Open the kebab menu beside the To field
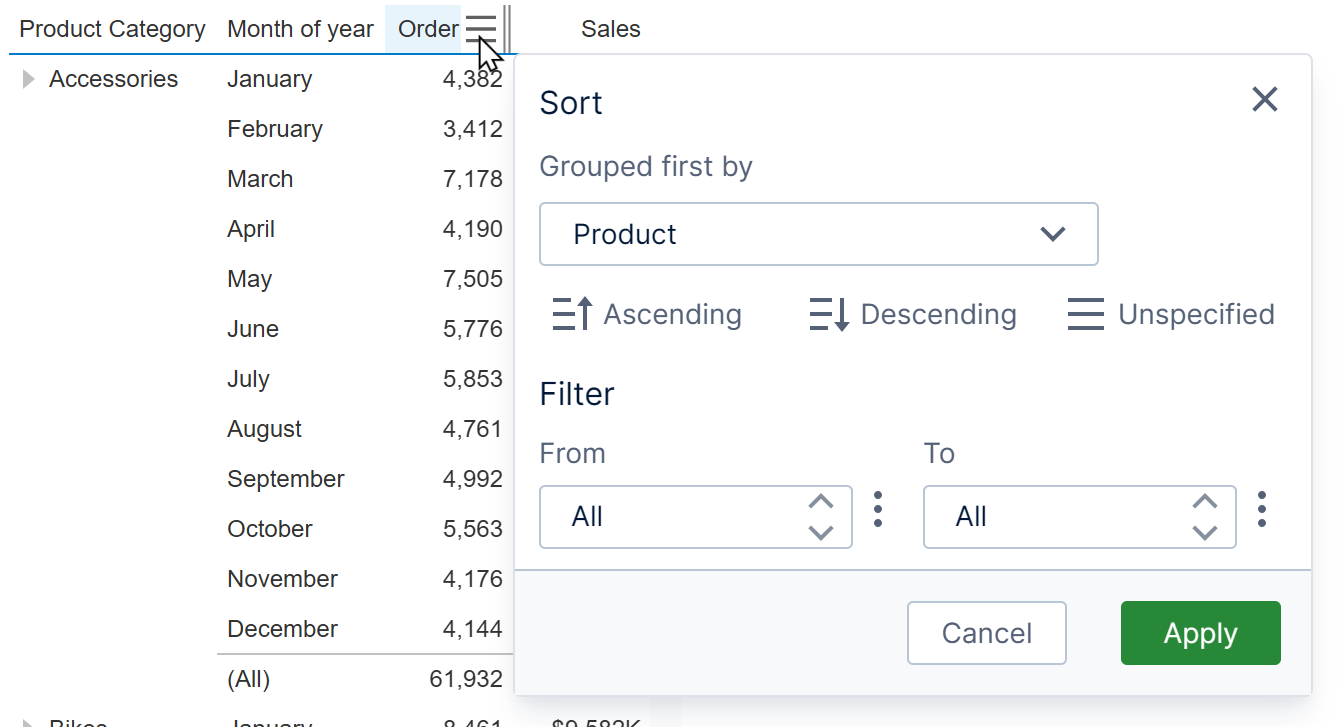Screen dimensions: 1339x727 1261,510
